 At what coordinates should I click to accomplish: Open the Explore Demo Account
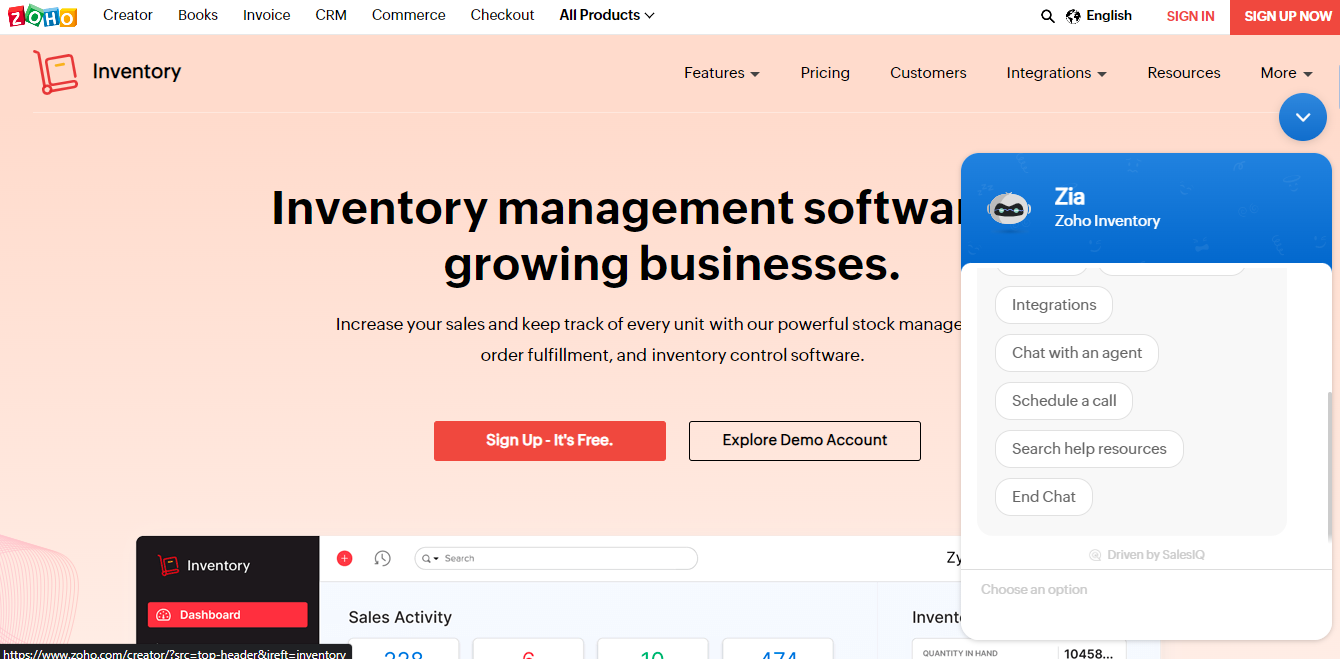[804, 440]
